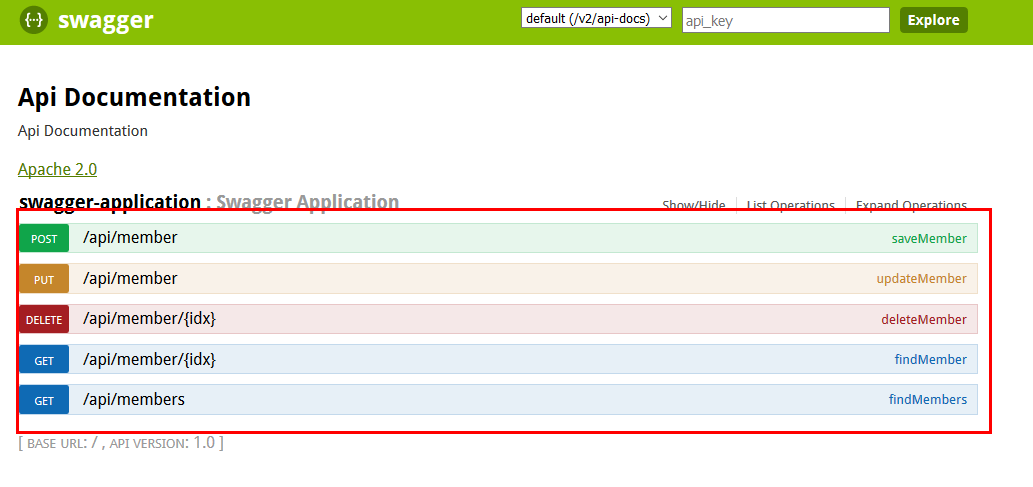Click the Show/Hide link
Image resolution: width=1033 pixels, height=487 pixels.
[x=694, y=205]
